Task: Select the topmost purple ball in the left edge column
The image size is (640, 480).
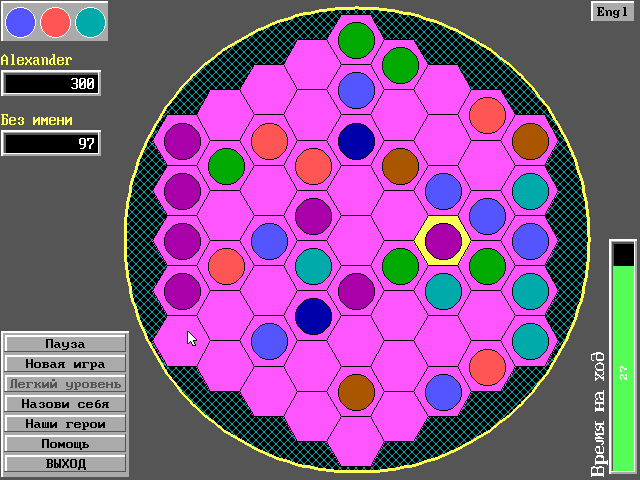Action: [182, 141]
